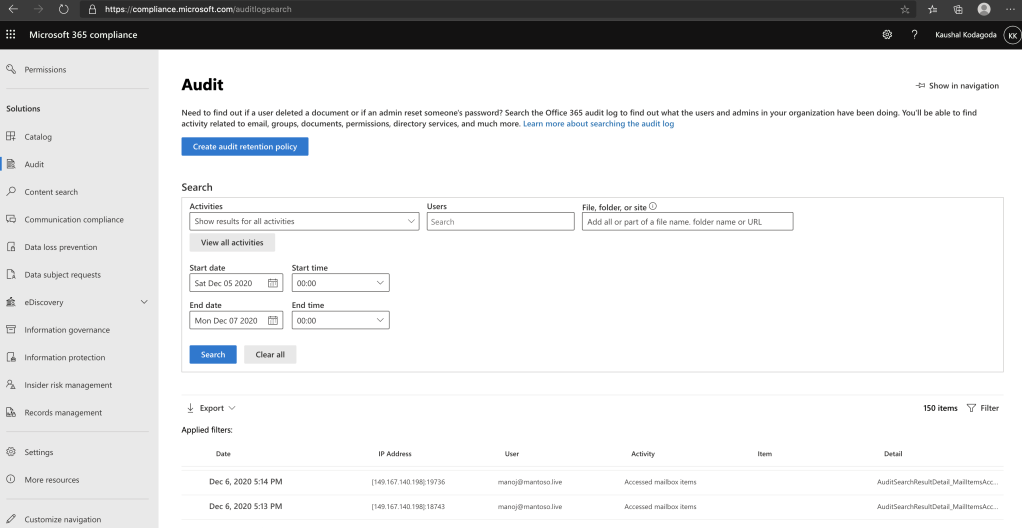
Task: Open Content search in sidebar
Action: coord(51,192)
